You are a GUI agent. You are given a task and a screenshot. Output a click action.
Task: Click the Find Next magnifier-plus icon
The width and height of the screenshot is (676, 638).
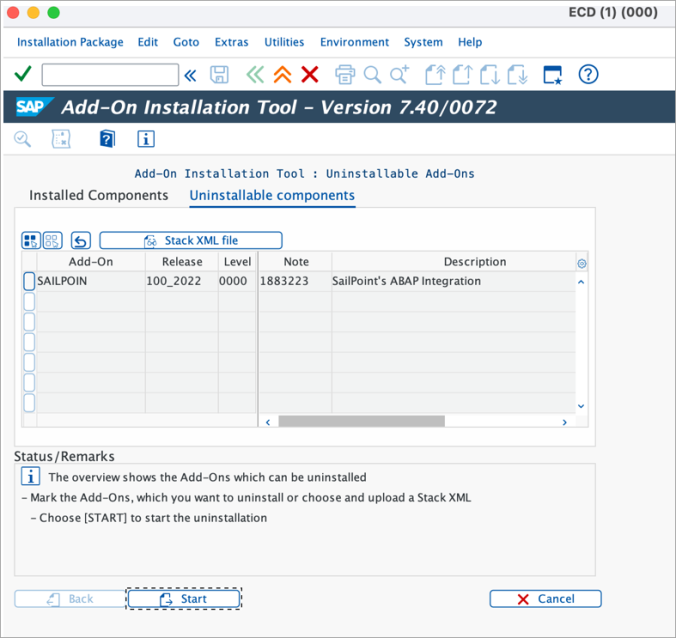tap(400, 74)
